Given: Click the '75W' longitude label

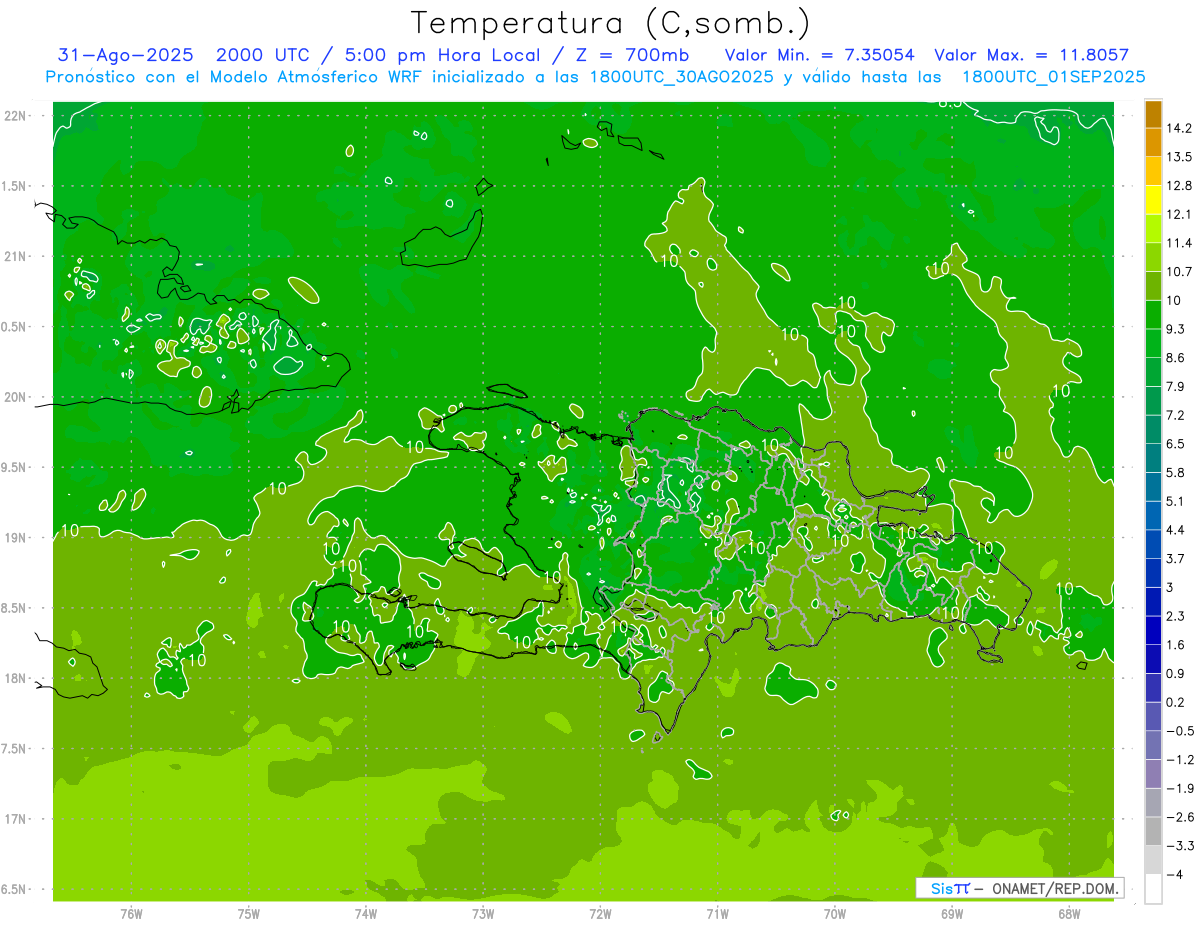Looking at the screenshot, I should (x=249, y=914).
